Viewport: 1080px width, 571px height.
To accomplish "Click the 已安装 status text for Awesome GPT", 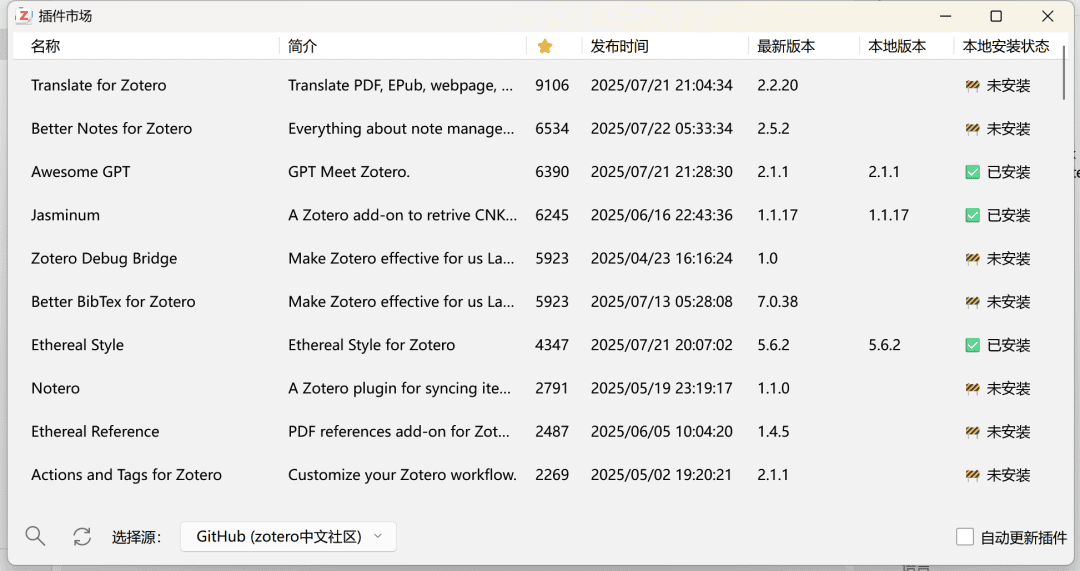I will [x=1008, y=172].
